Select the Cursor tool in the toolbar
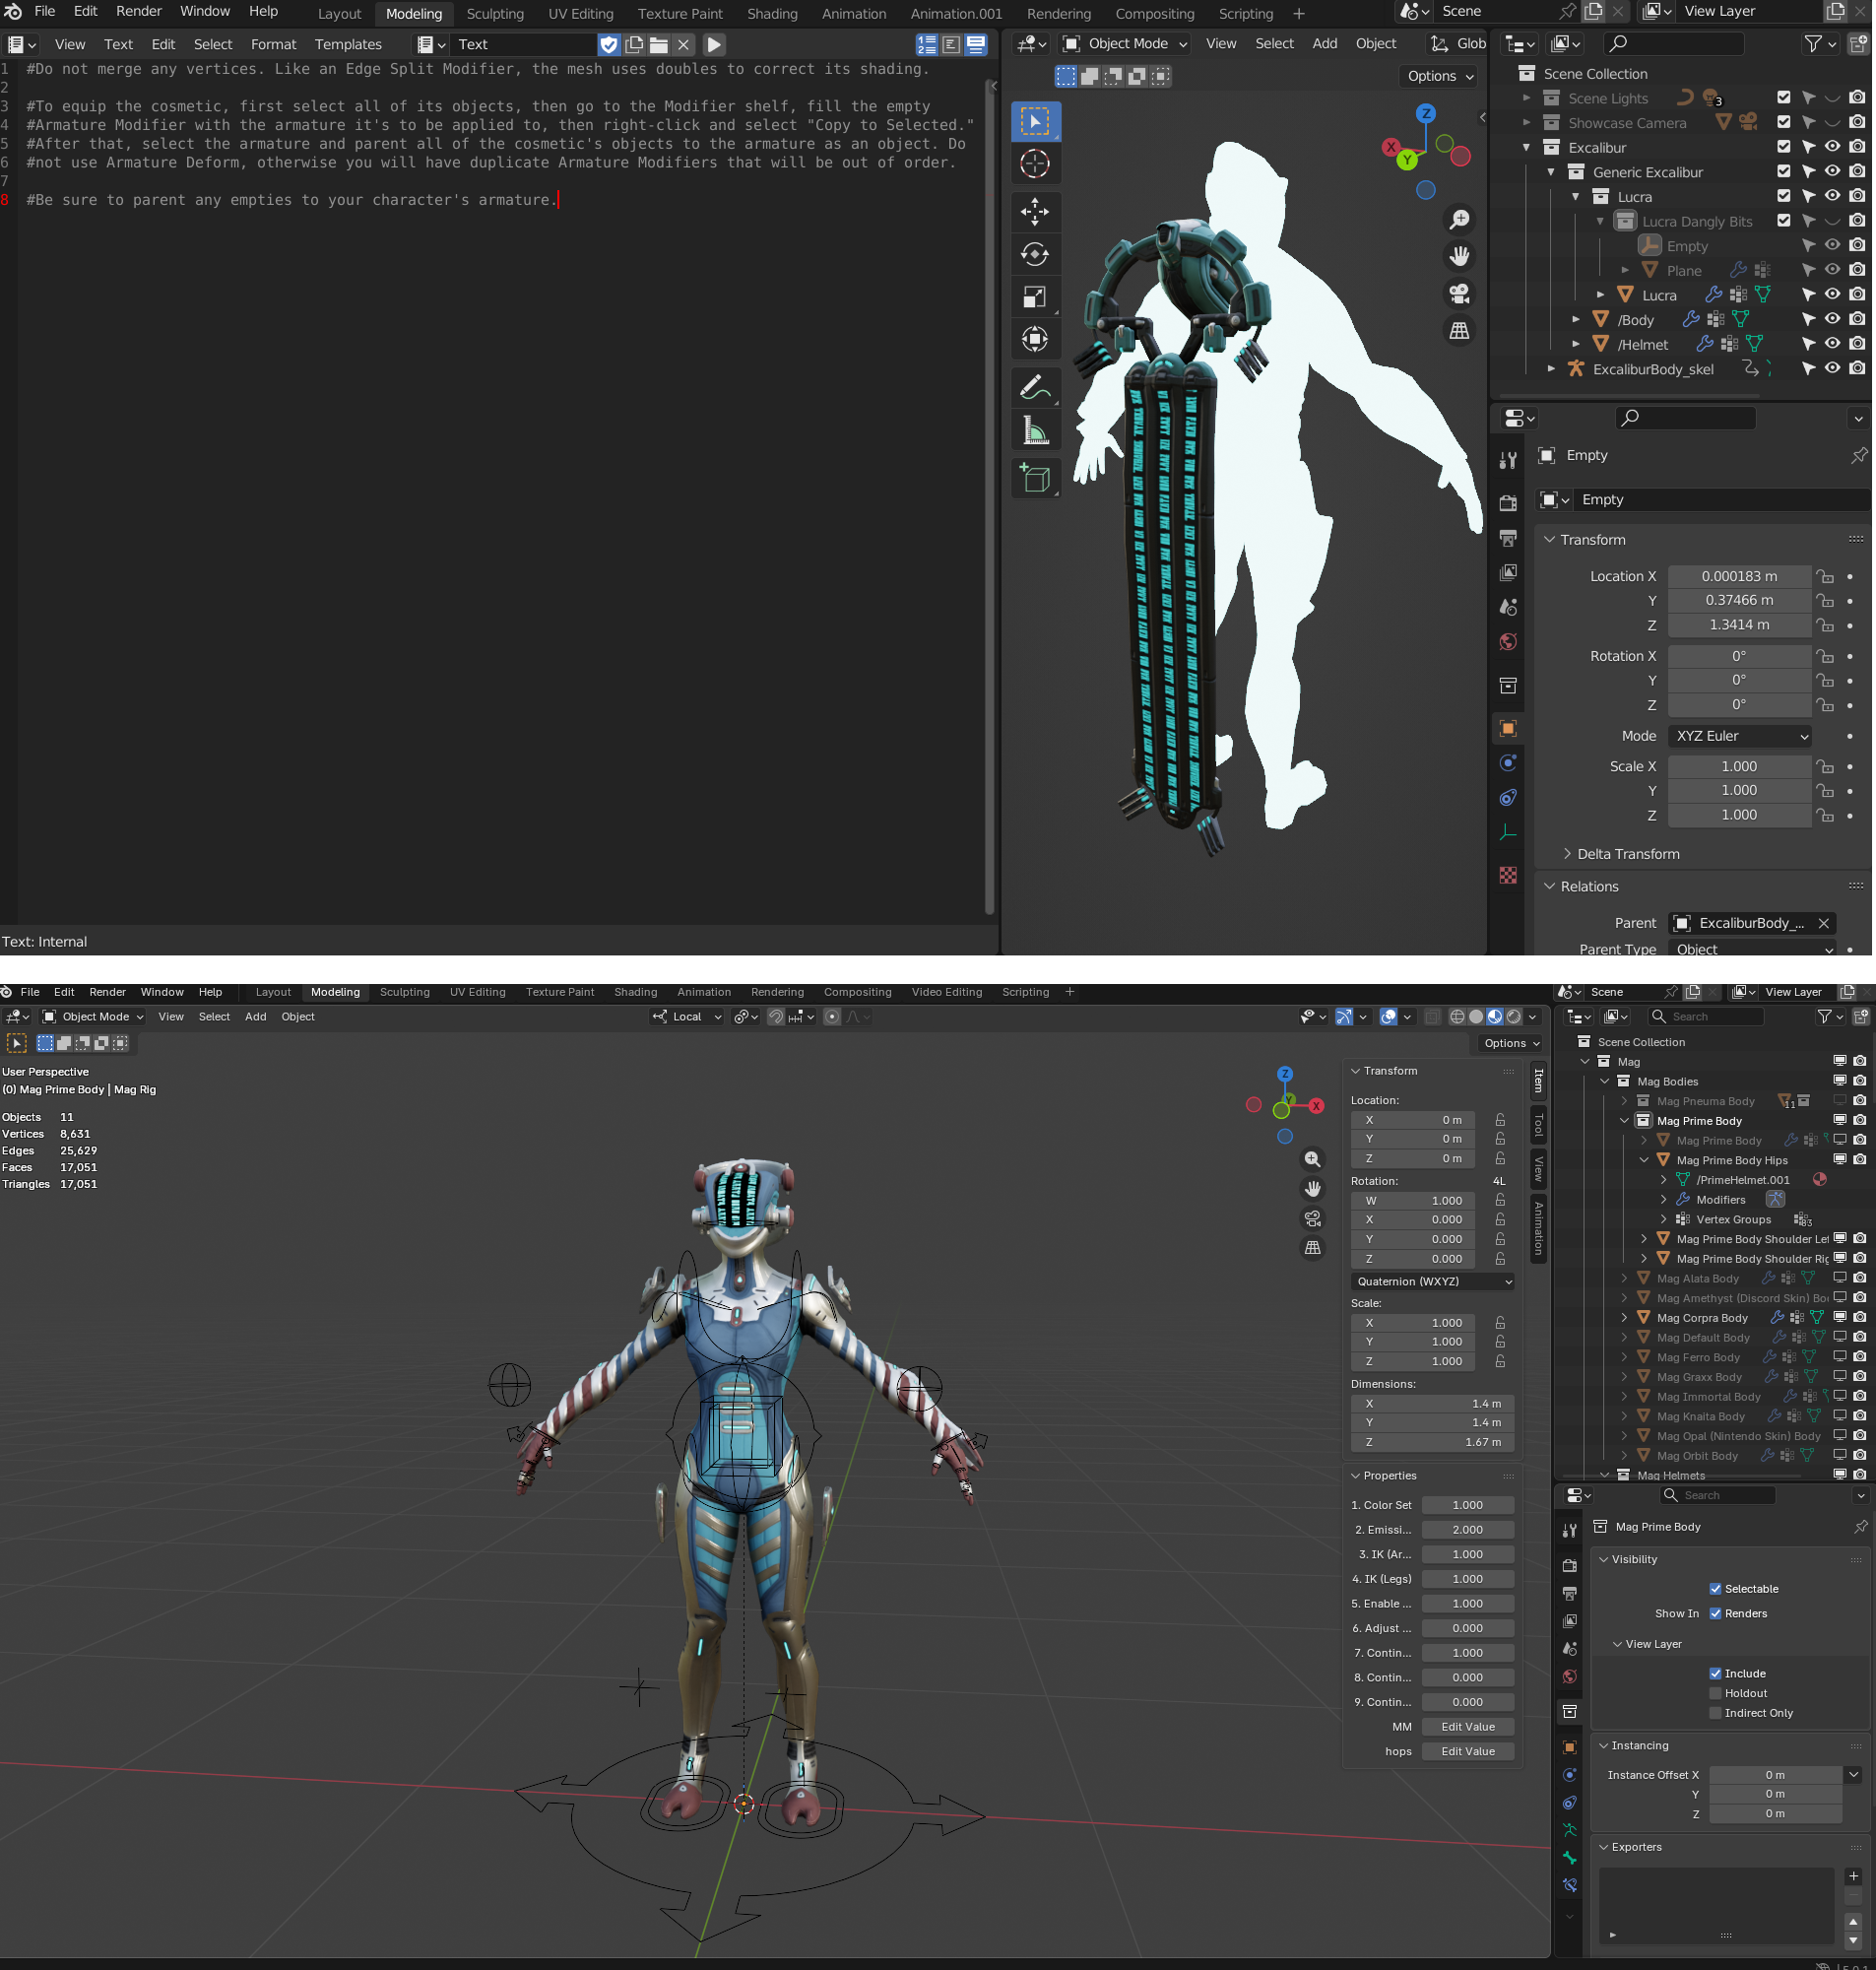 [x=1035, y=164]
